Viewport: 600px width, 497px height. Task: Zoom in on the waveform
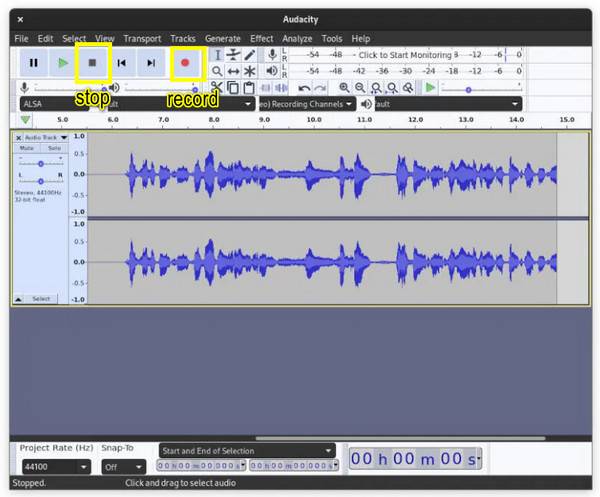click(x=344, y=88)
